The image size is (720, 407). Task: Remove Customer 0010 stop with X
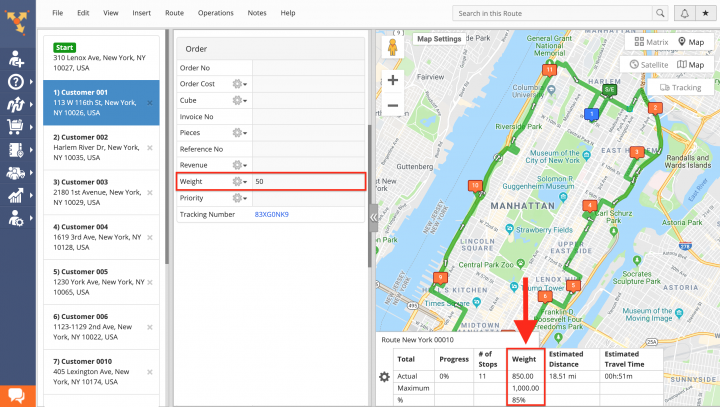pos(150,372)
